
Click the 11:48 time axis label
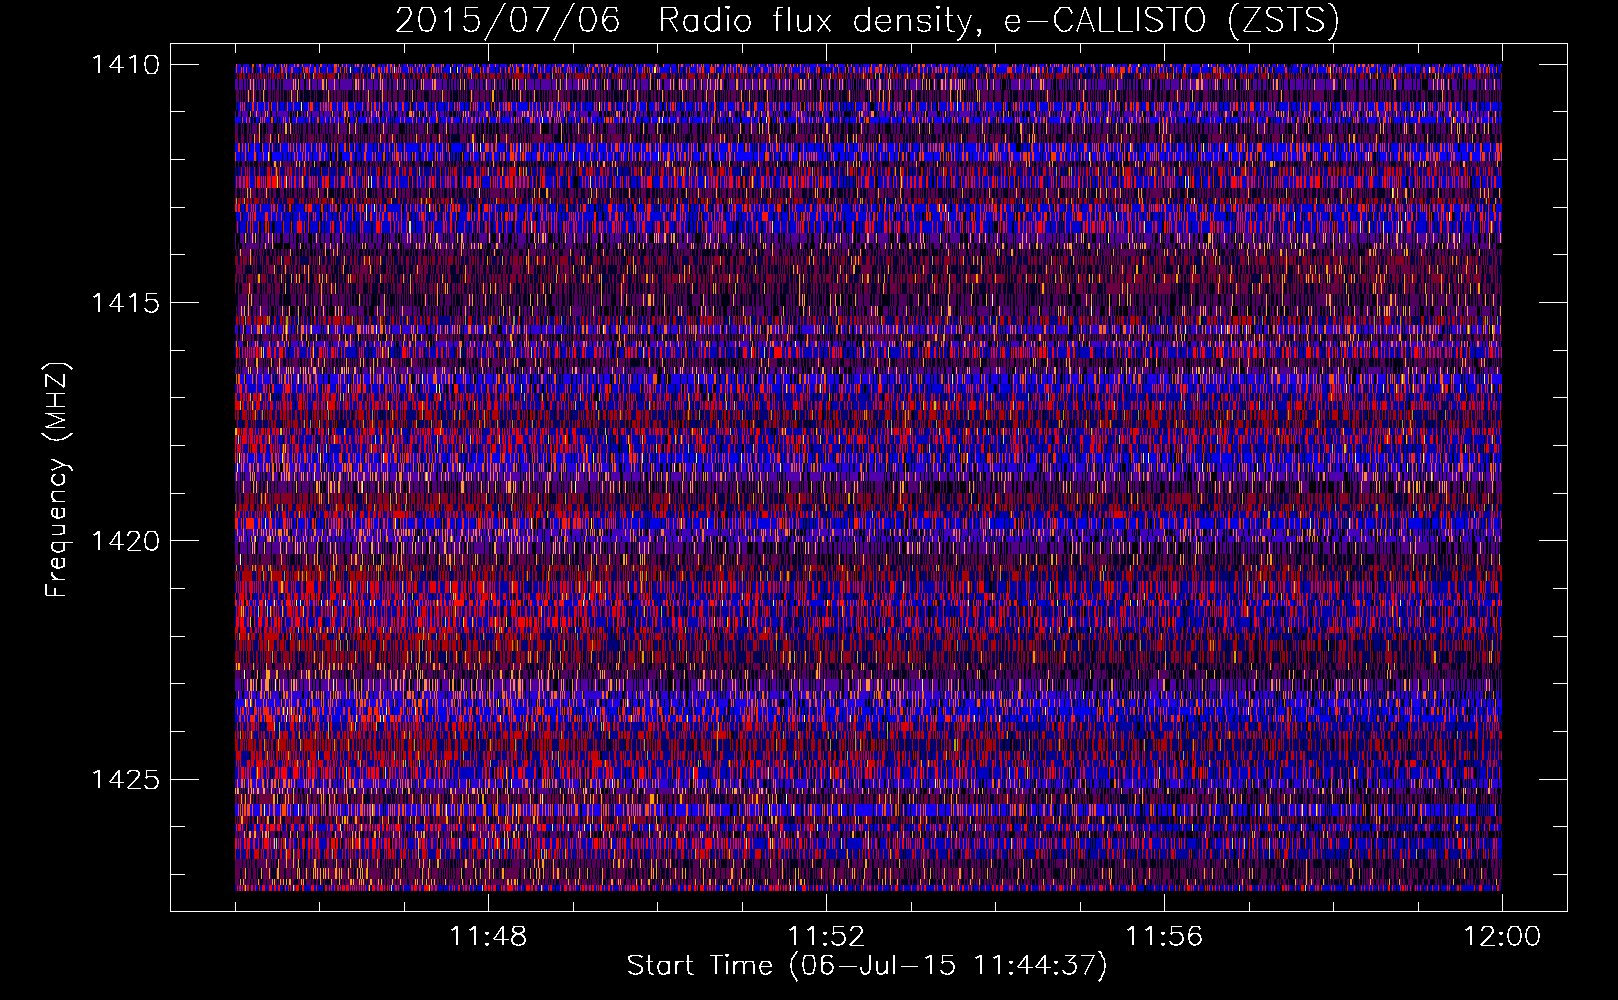488,937
